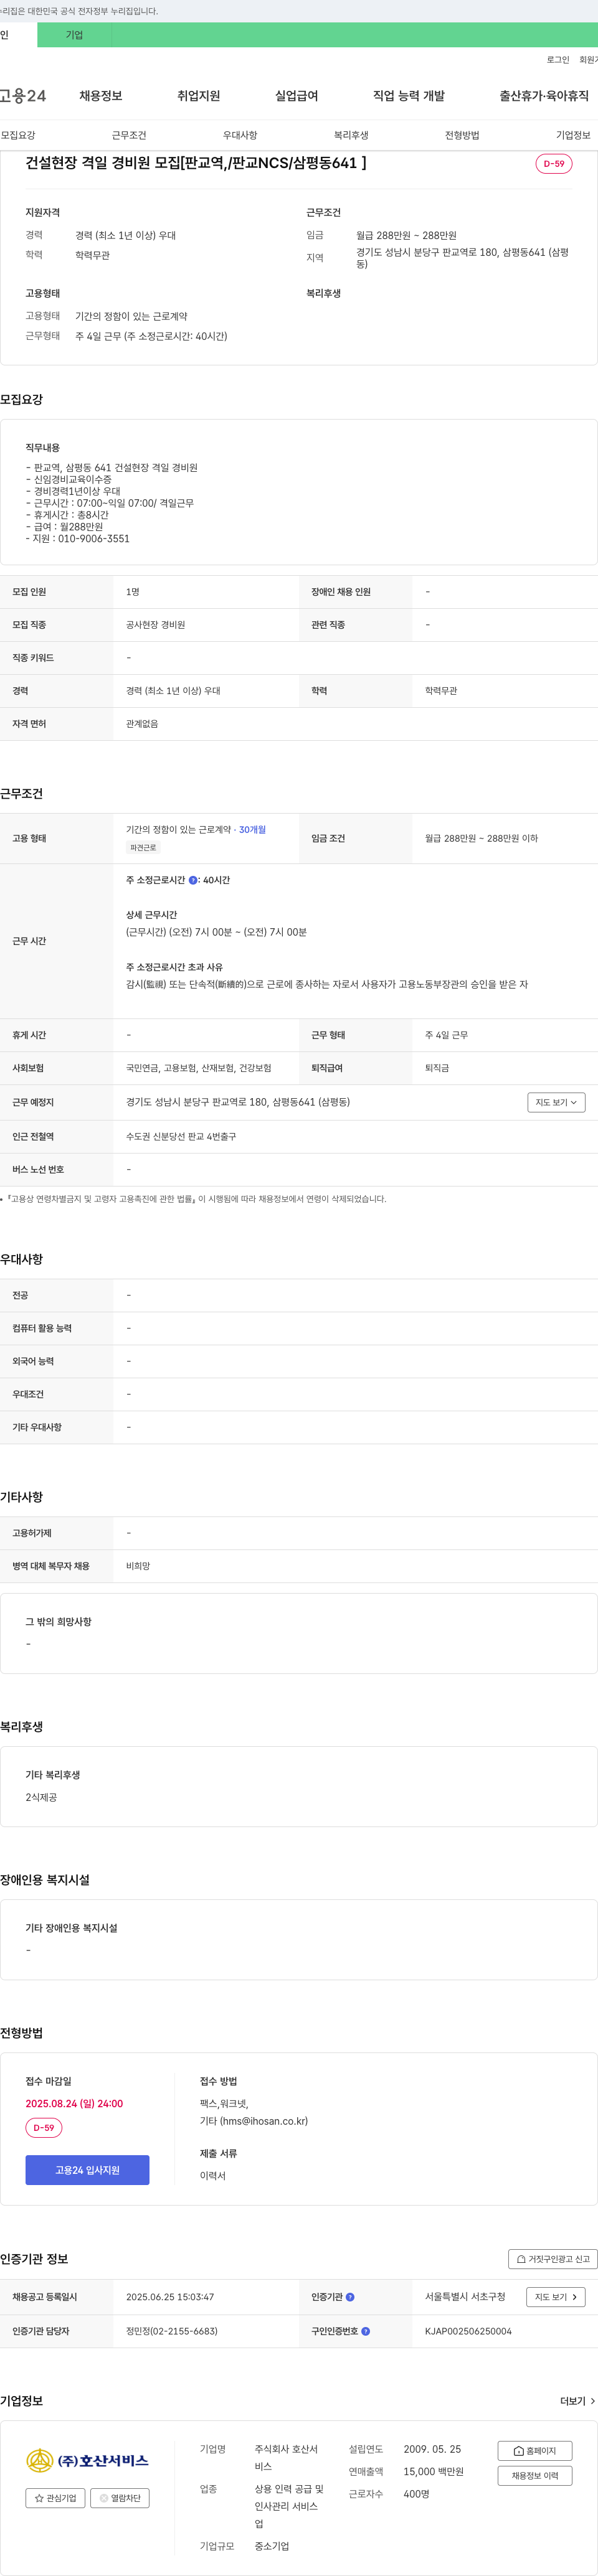Switch to the 기업 top tab
Image resolution: width=598 pixels, height=2576 pixels.
[74, 35]
